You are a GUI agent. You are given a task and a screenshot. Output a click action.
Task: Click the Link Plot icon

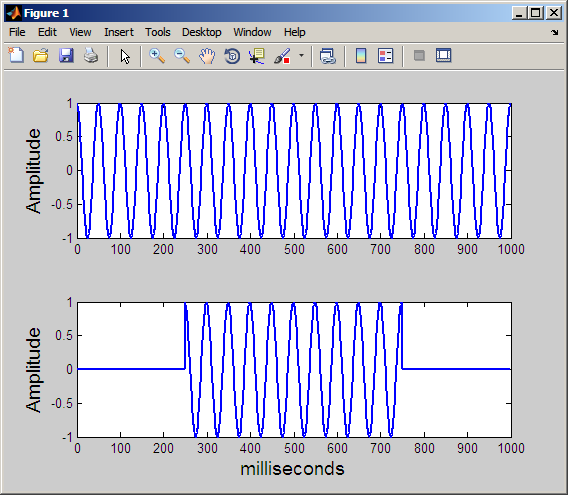click(328, 56)
